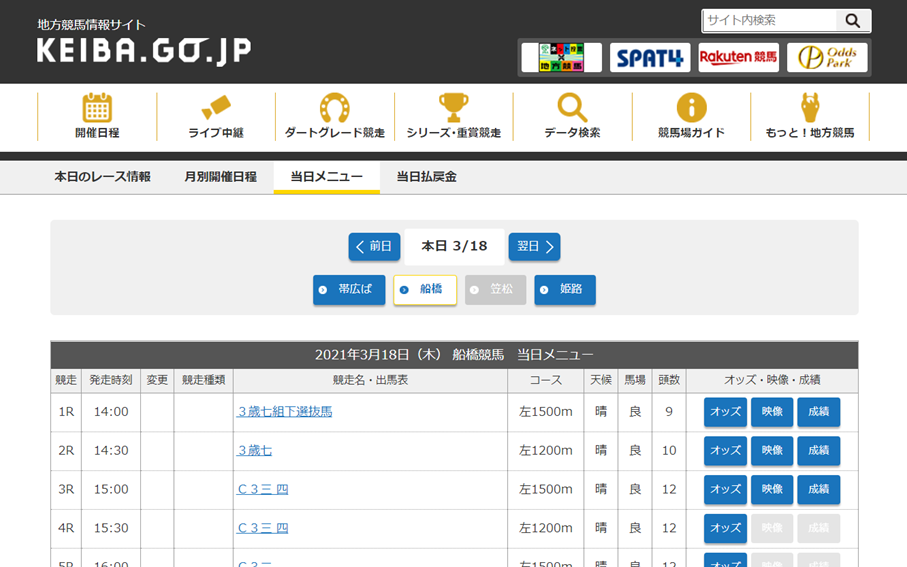Image resolution: width=907 pixels, height=567 pixels.
Task: Open the SPAT4 banner
Action: click(650, 58)
